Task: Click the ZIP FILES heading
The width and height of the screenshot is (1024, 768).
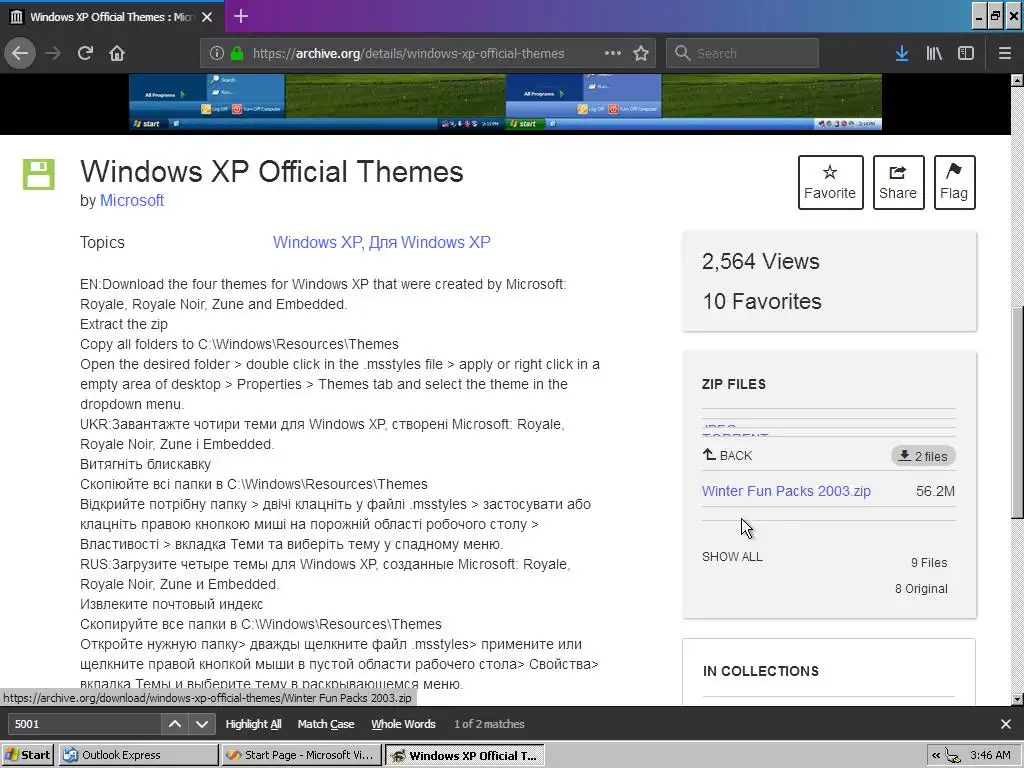Action: 733,384
